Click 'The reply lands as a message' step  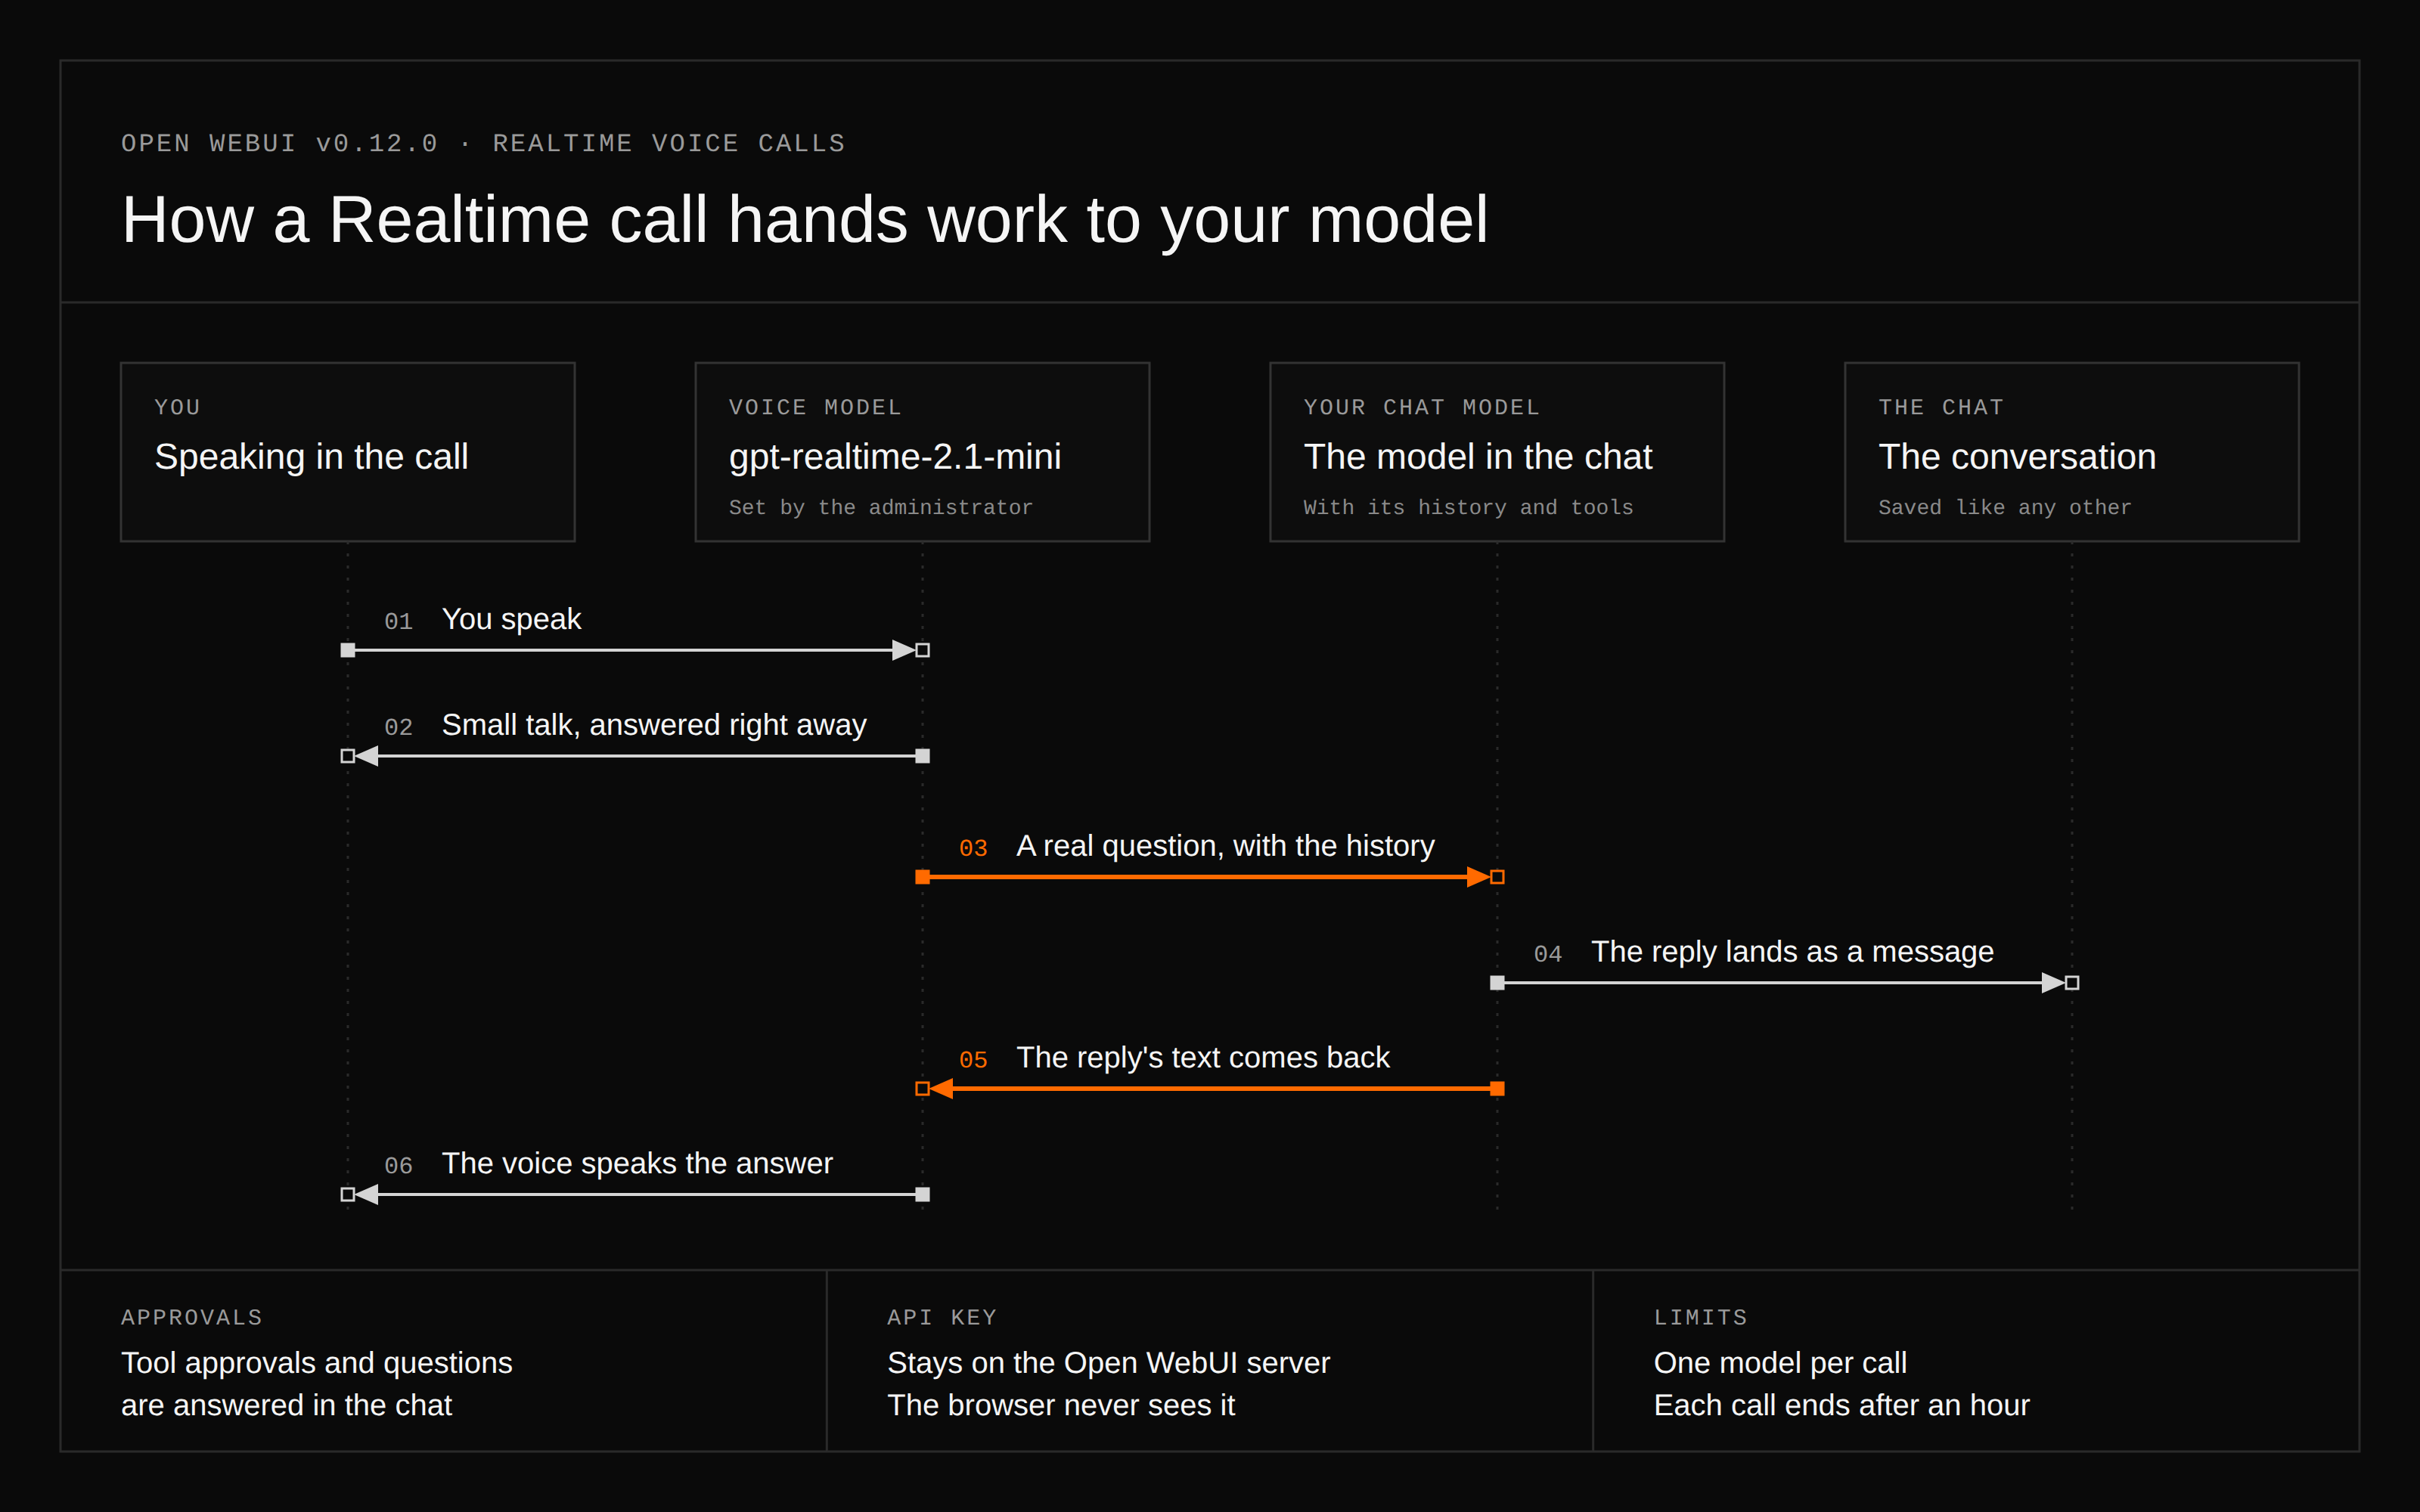[1792, 952]
